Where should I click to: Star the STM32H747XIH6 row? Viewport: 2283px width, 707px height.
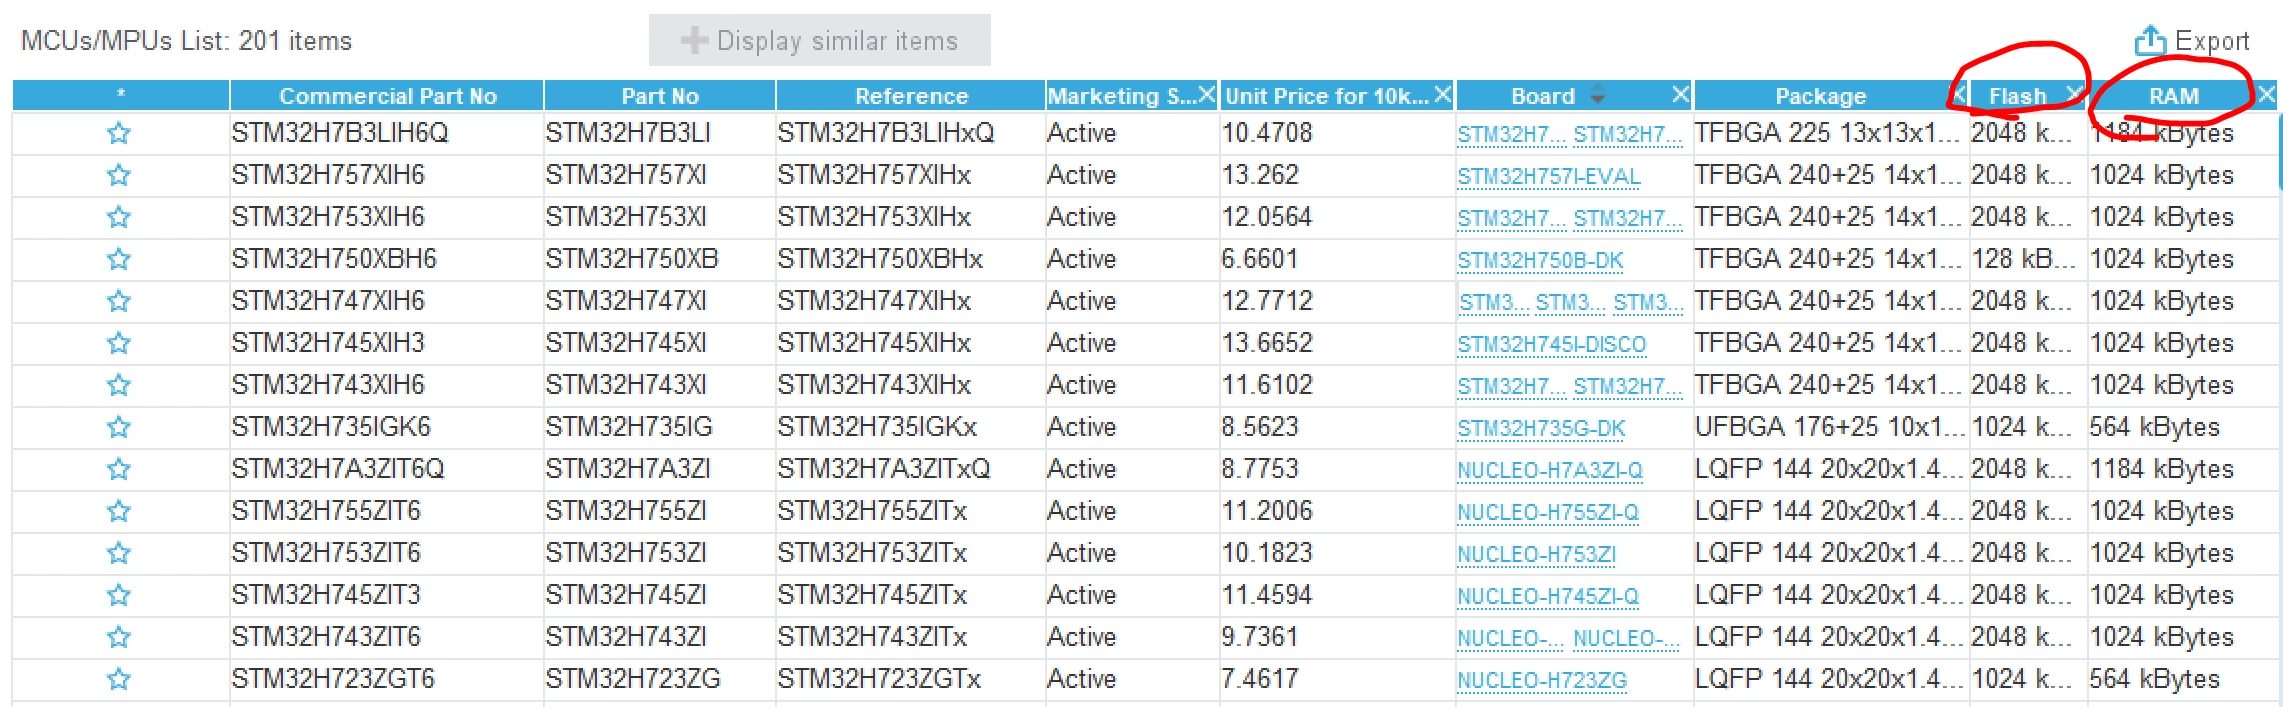(x=119, y=301)
